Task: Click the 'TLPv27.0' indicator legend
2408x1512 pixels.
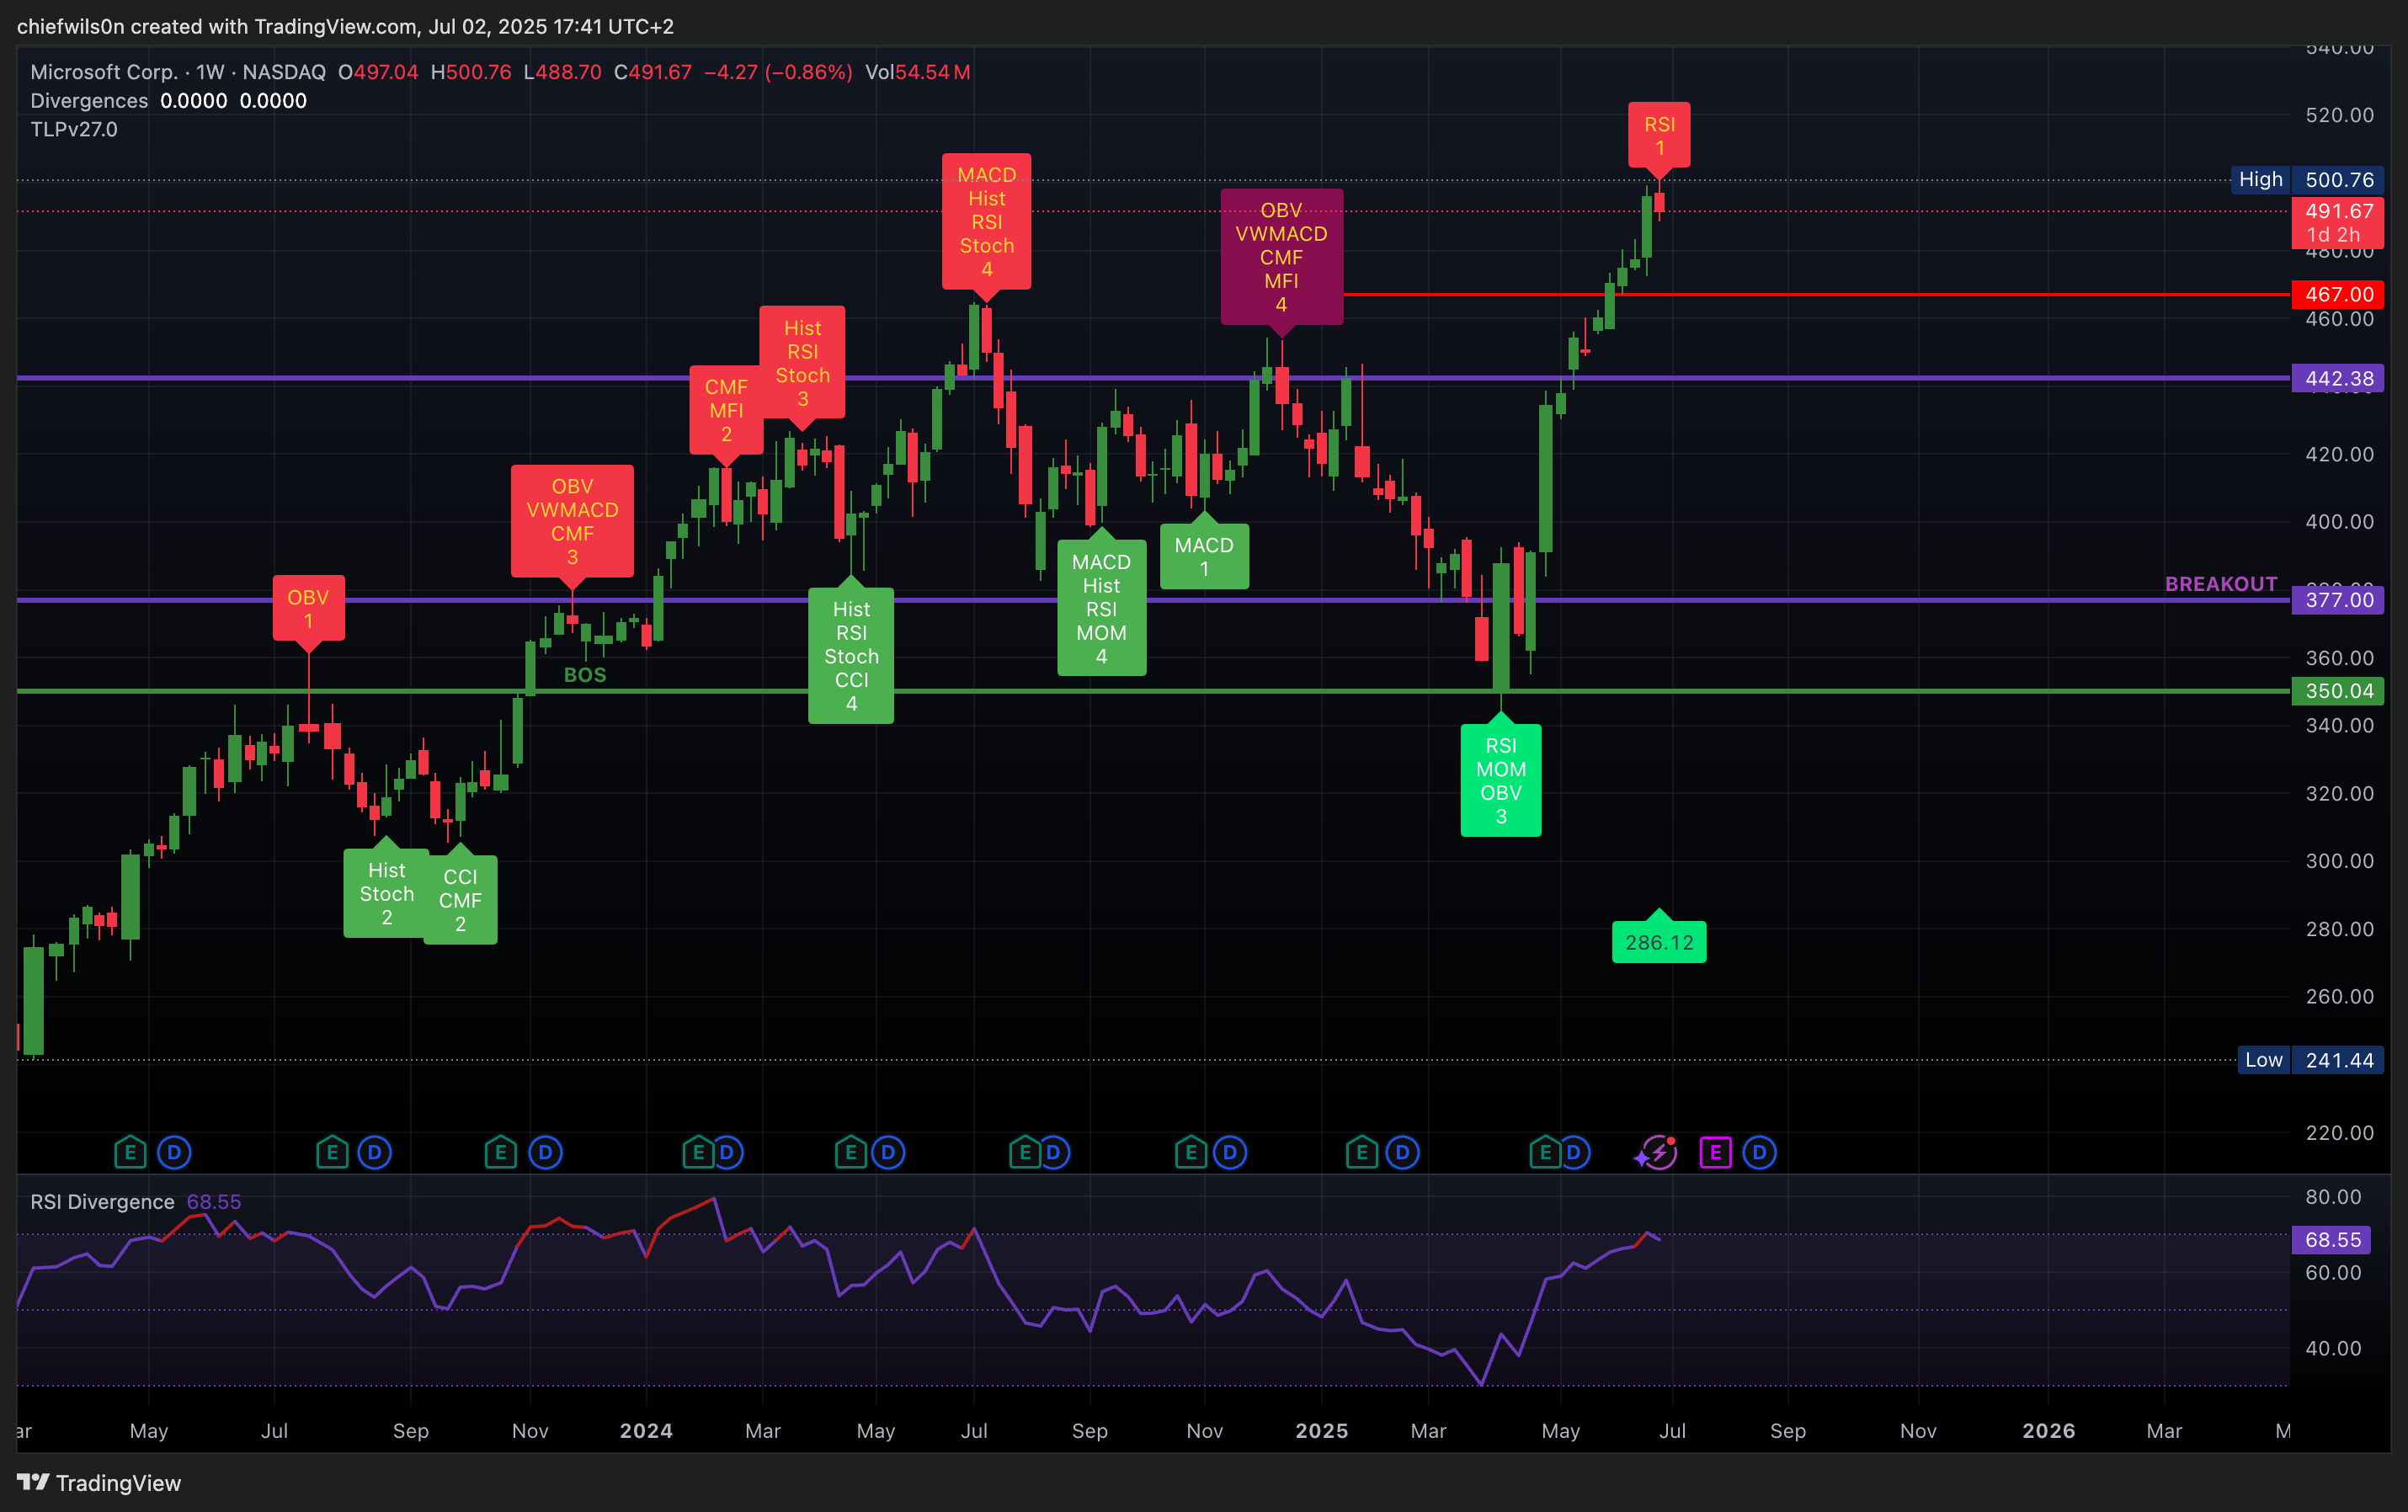Action: coord(74,129)
